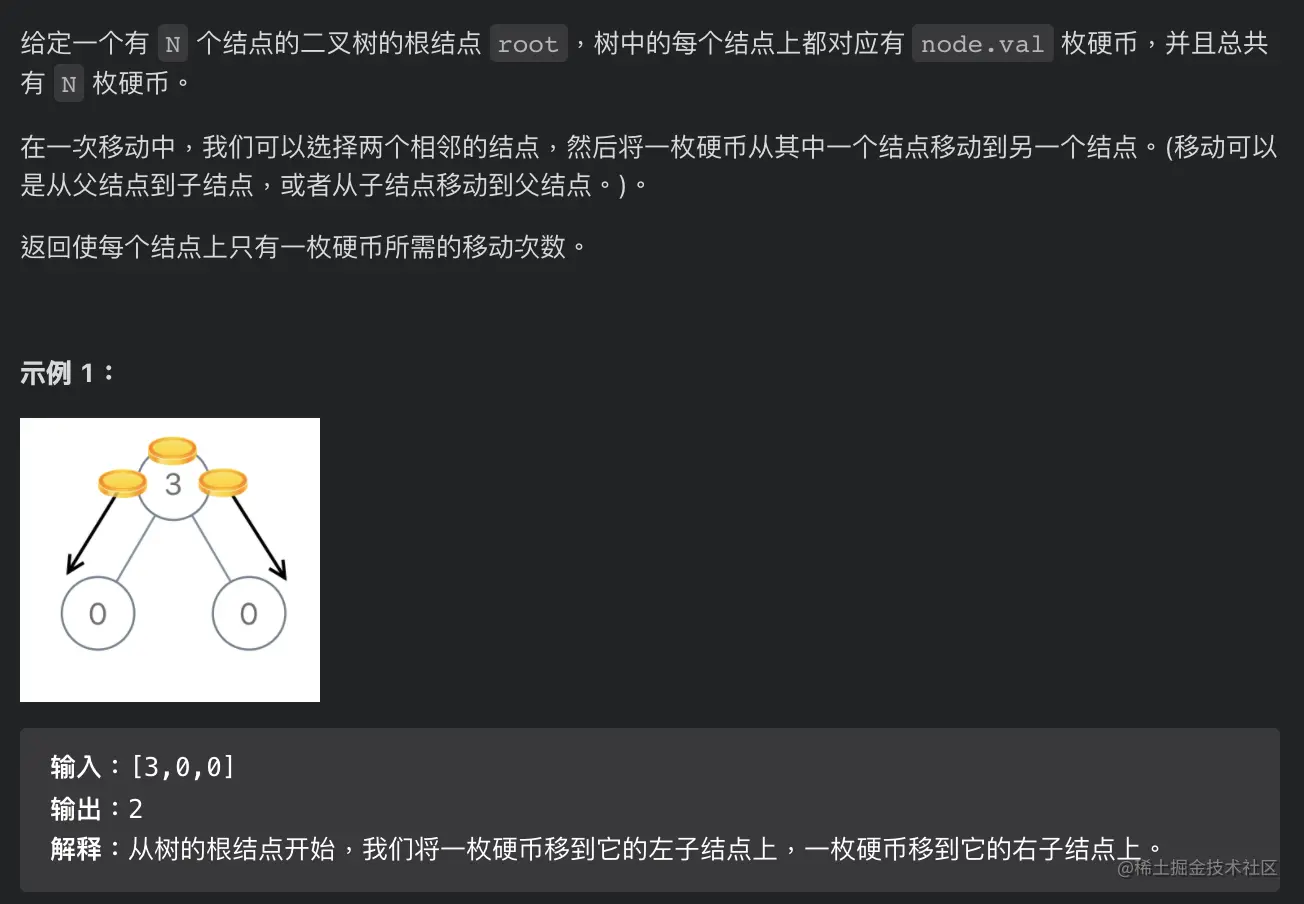Open the '@稀土掘金技术社区' watermark link
1304x904 pixels.
(1198, 867)
